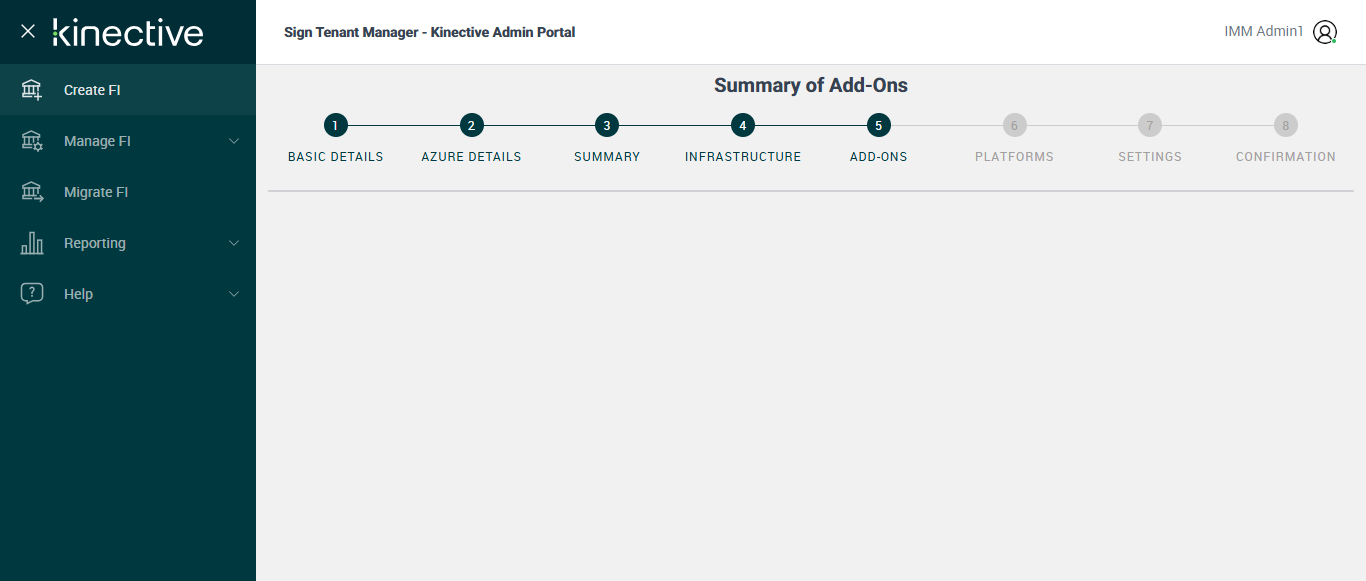
Task: Return to step 3 Summary
Action: pyautogui.click(x=607, y=126)
